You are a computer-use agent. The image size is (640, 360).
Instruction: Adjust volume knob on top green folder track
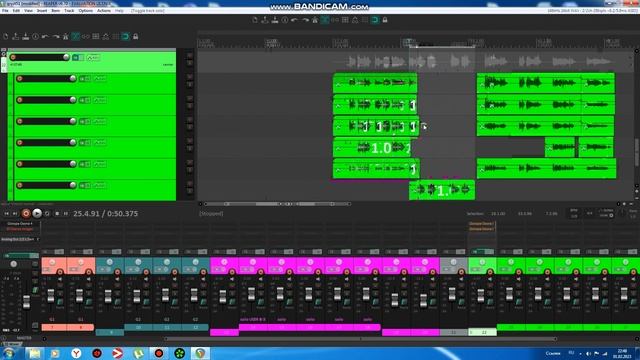66,57
